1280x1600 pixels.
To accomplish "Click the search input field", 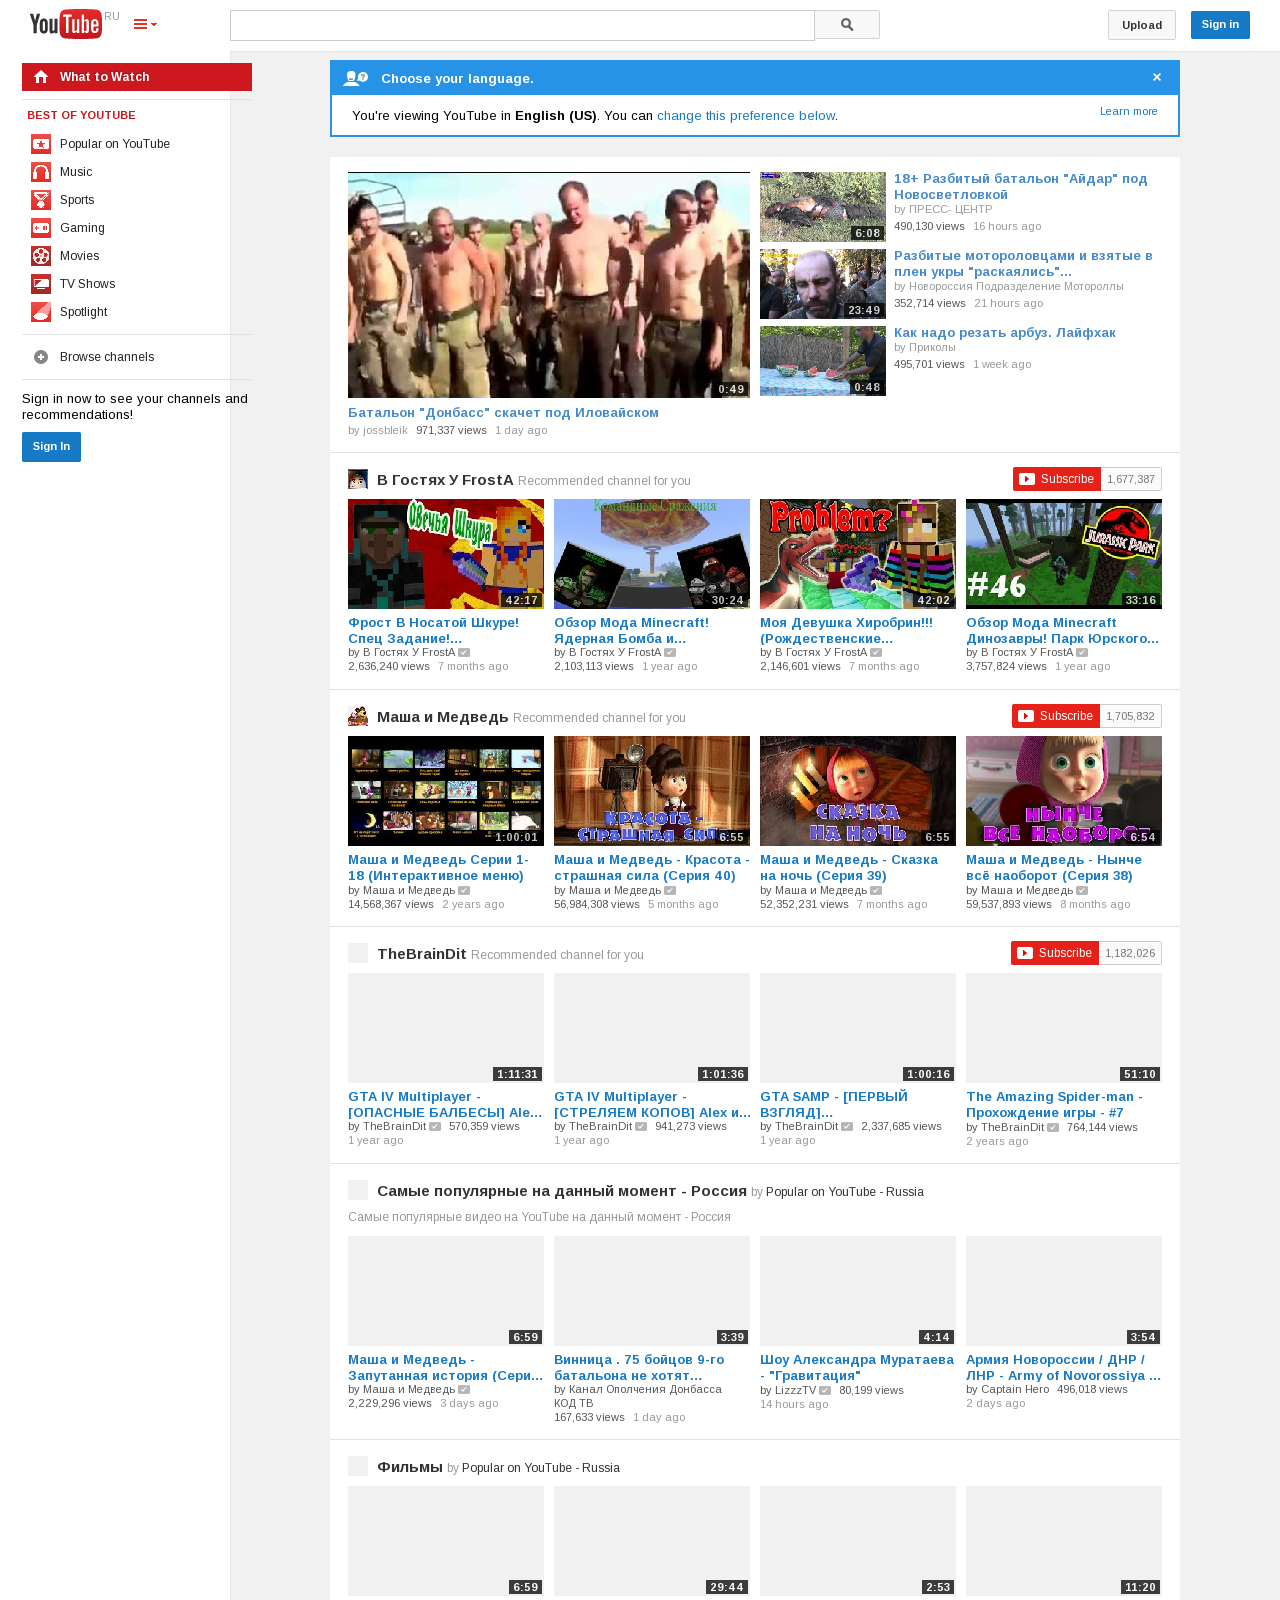I will point(522,25).
